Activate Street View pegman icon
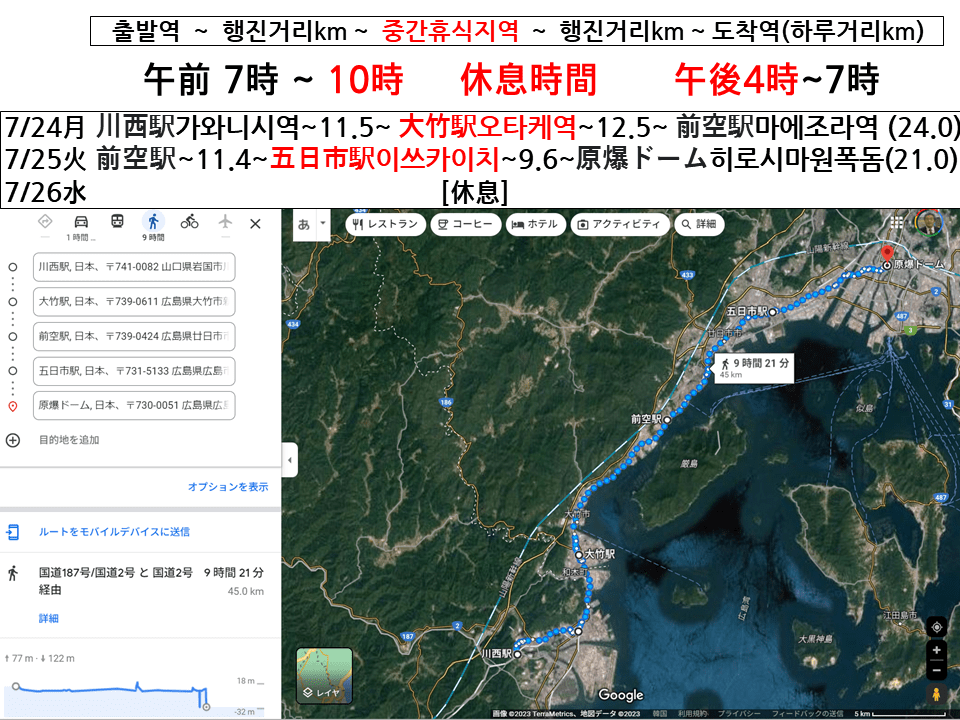 tap(936, 693)
